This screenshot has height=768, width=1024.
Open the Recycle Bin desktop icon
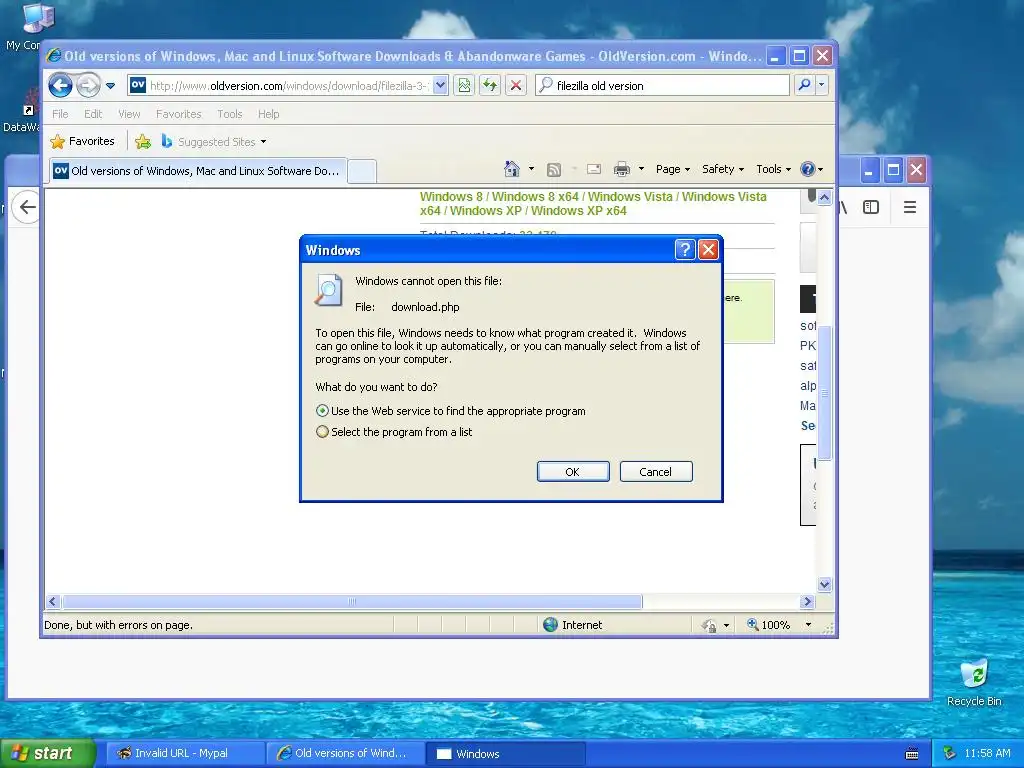point(974,682)
